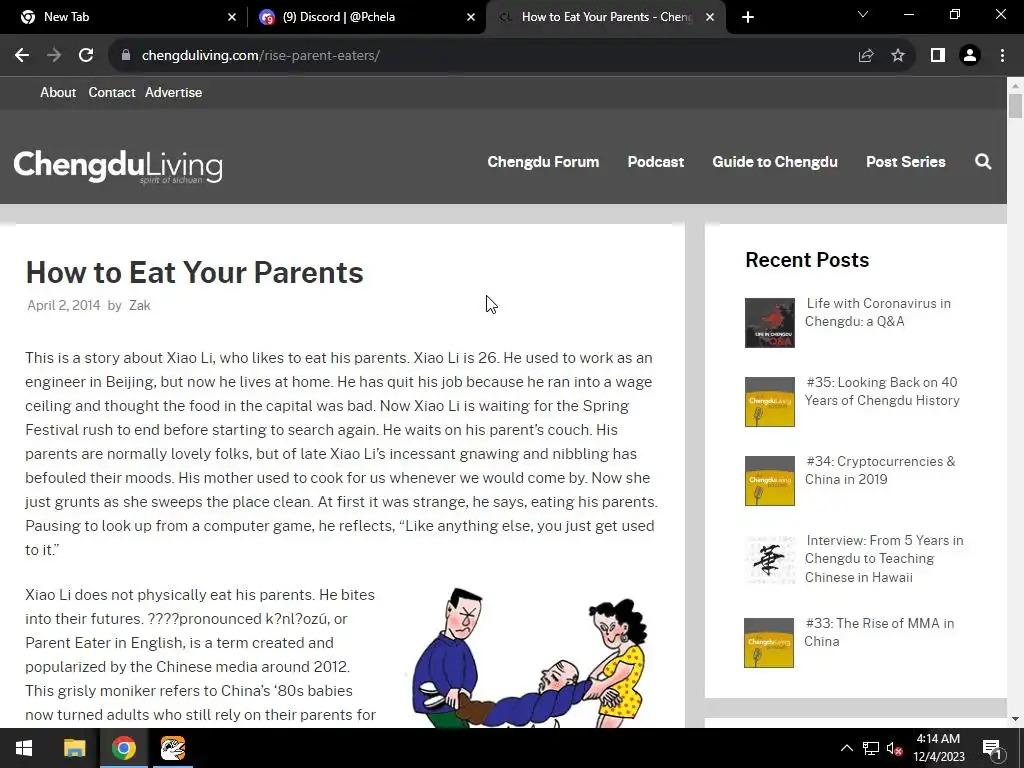Click the scrollbar up arrow
Image resolution: width=1024 pixels, height=768 pixels.
tap(1015, 85)
